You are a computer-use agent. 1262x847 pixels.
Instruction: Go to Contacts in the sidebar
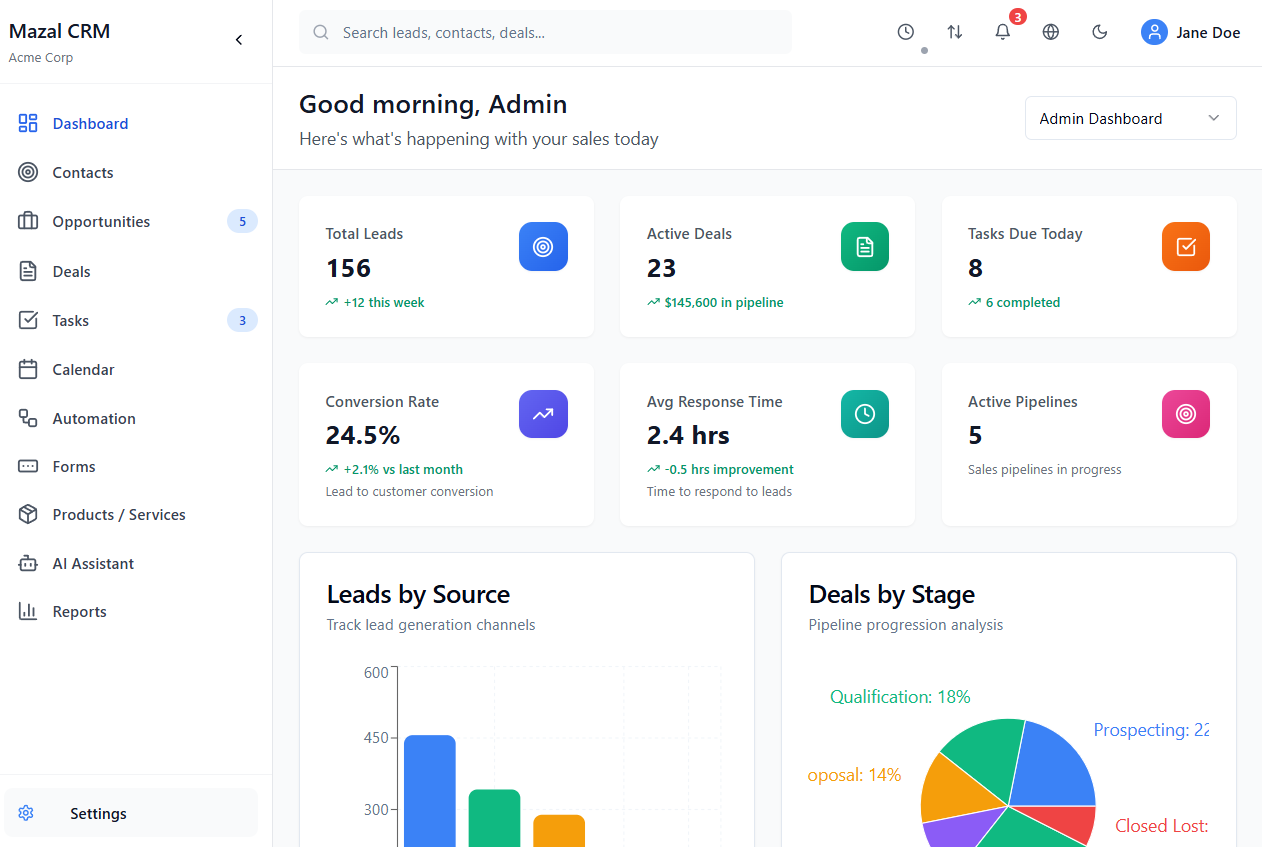pos(83,173)
